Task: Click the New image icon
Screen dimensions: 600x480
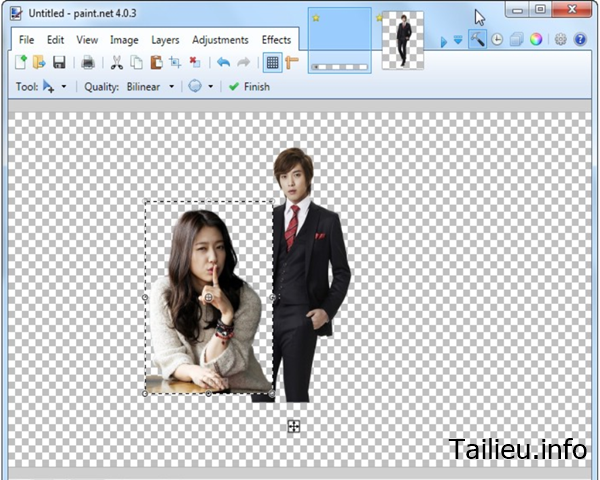Action: click(x=21, y=62)
